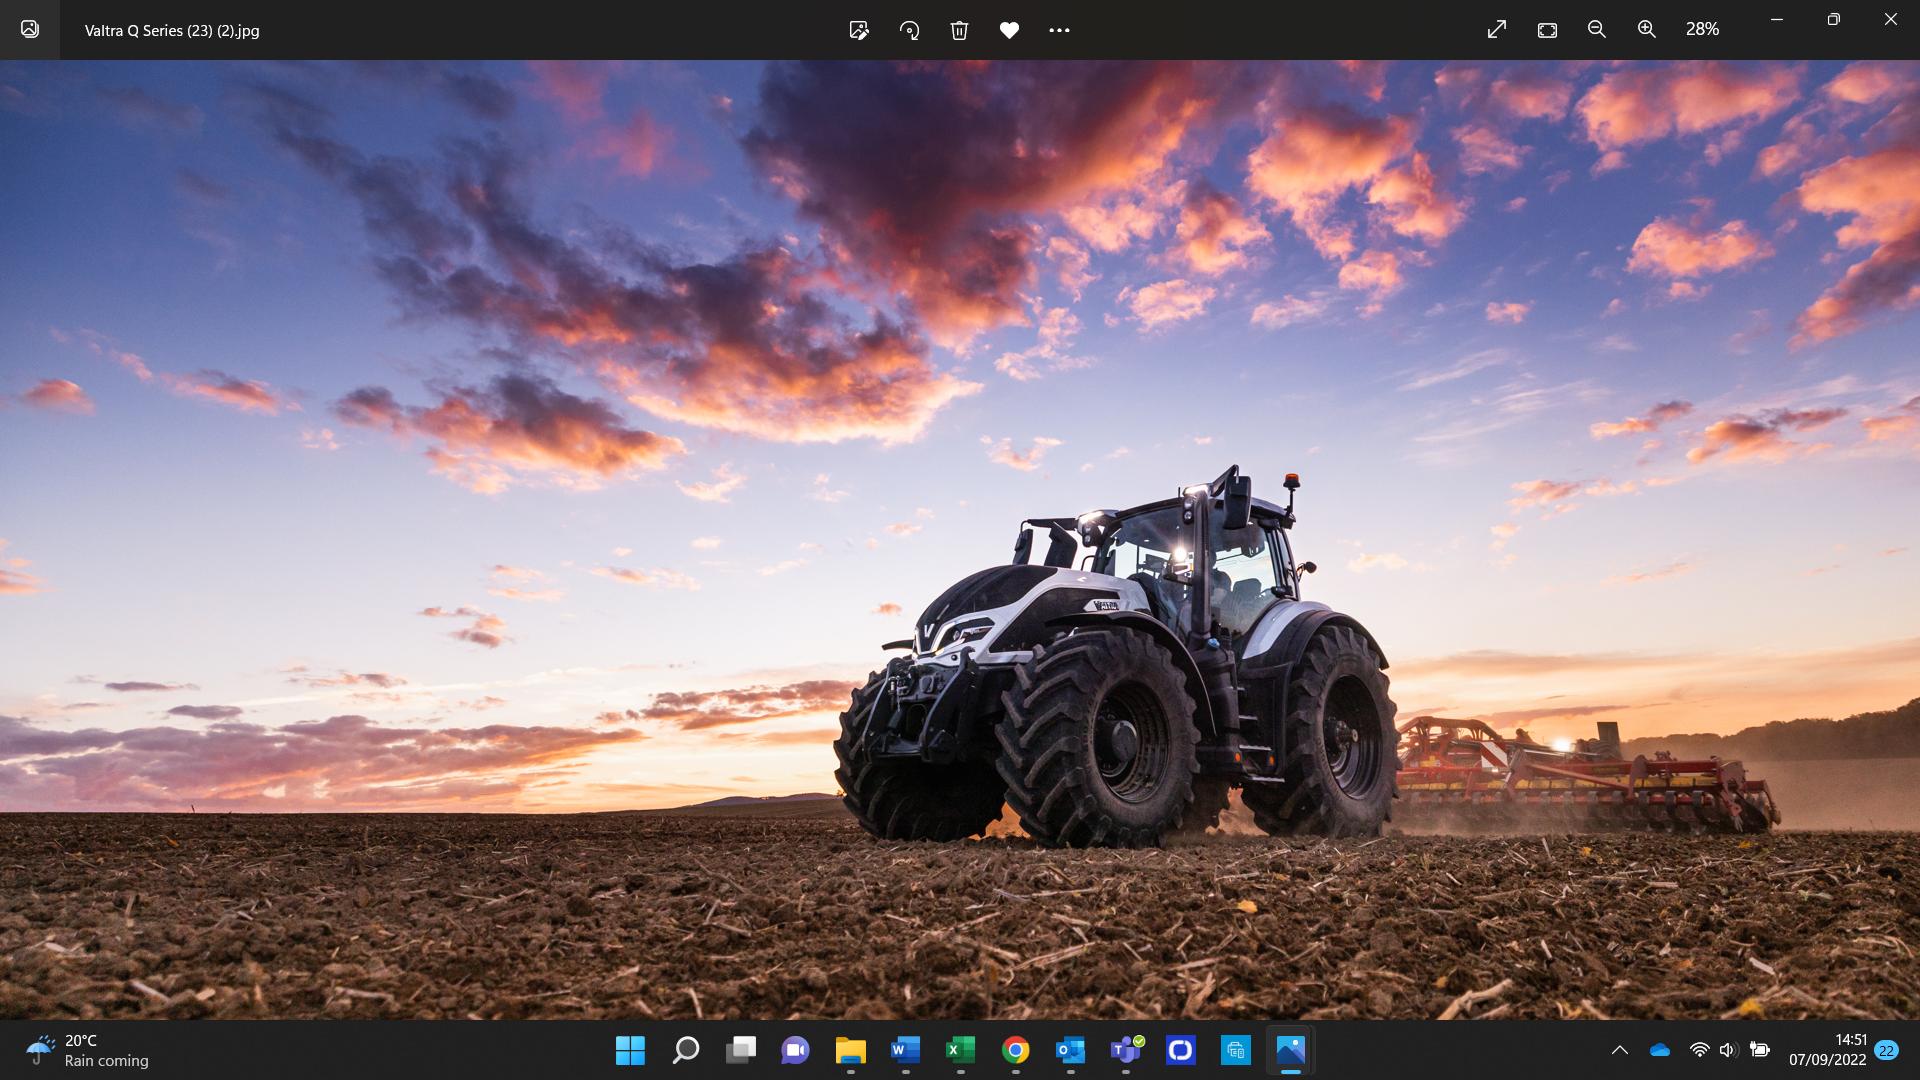
Task: Switch to the Excel taskbar app
Action: pos(960,1050)
